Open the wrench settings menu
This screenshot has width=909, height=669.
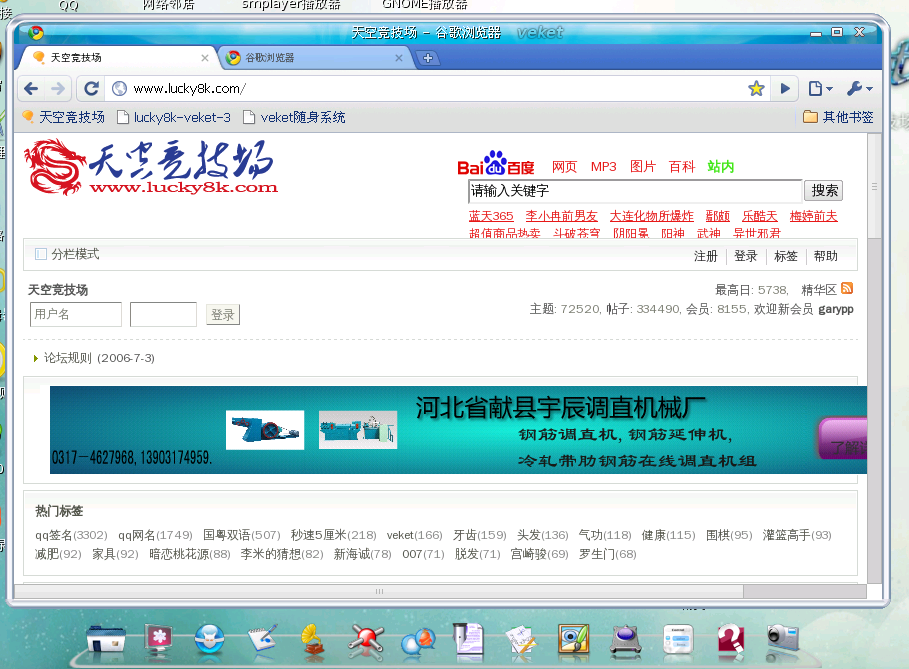click(x=859, y=89)
